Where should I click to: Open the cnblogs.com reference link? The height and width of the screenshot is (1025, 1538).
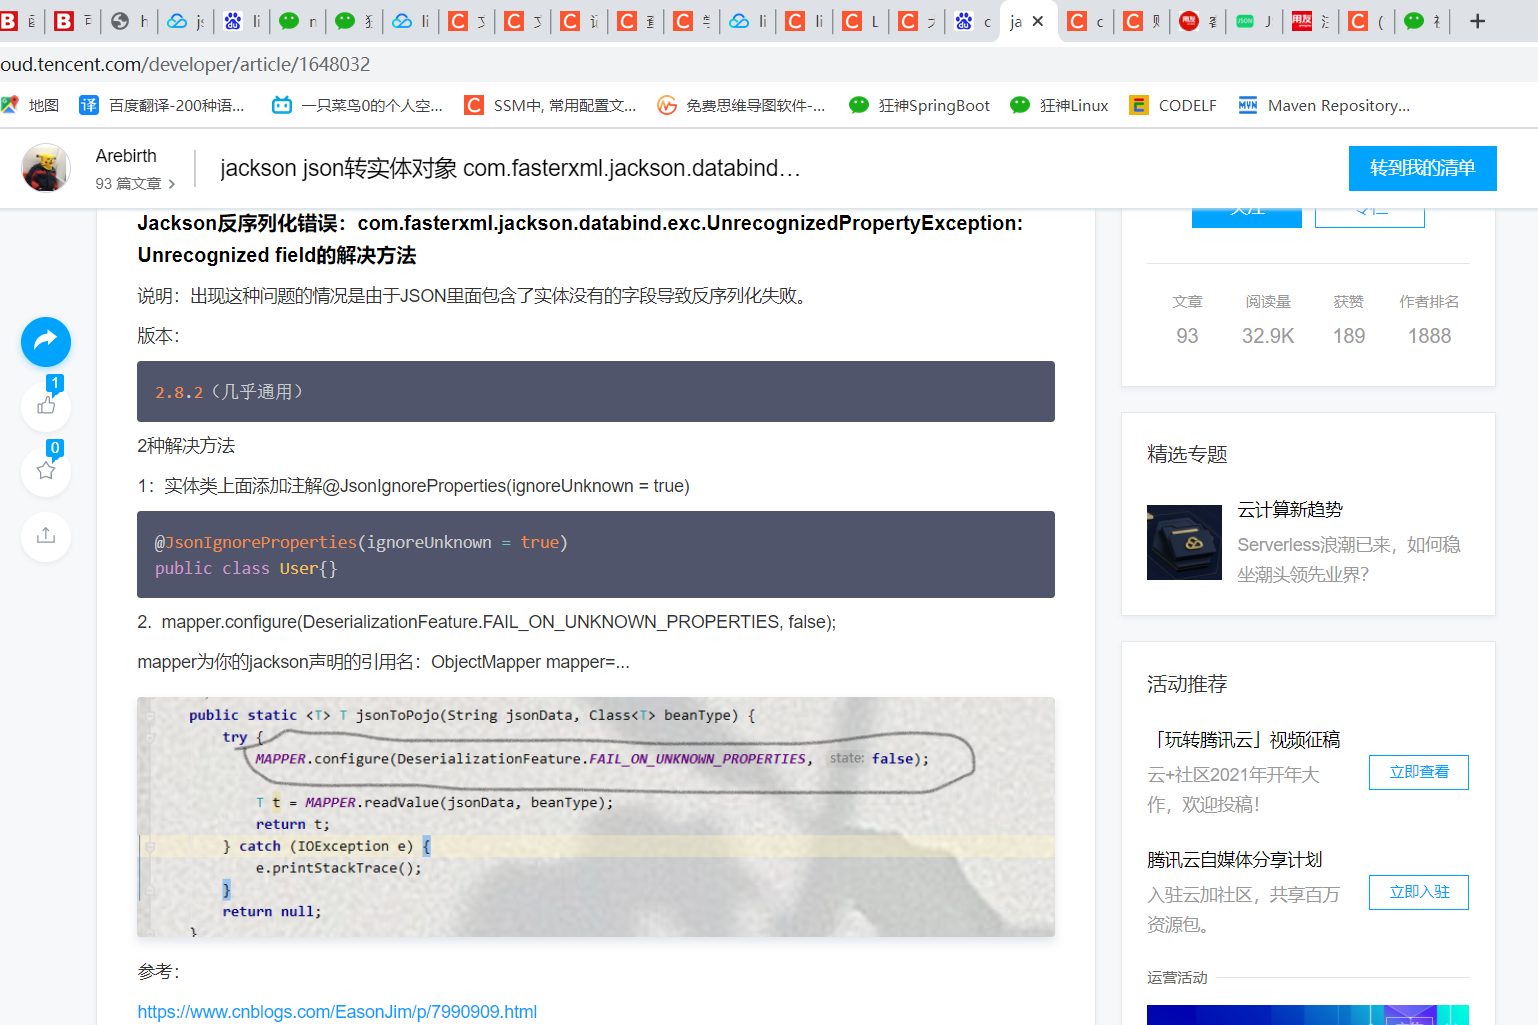pyautogui.click(x=337, y=1011)
